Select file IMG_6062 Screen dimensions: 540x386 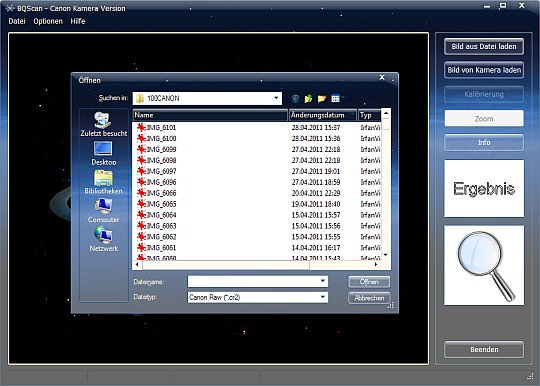(x=162, y=237)
